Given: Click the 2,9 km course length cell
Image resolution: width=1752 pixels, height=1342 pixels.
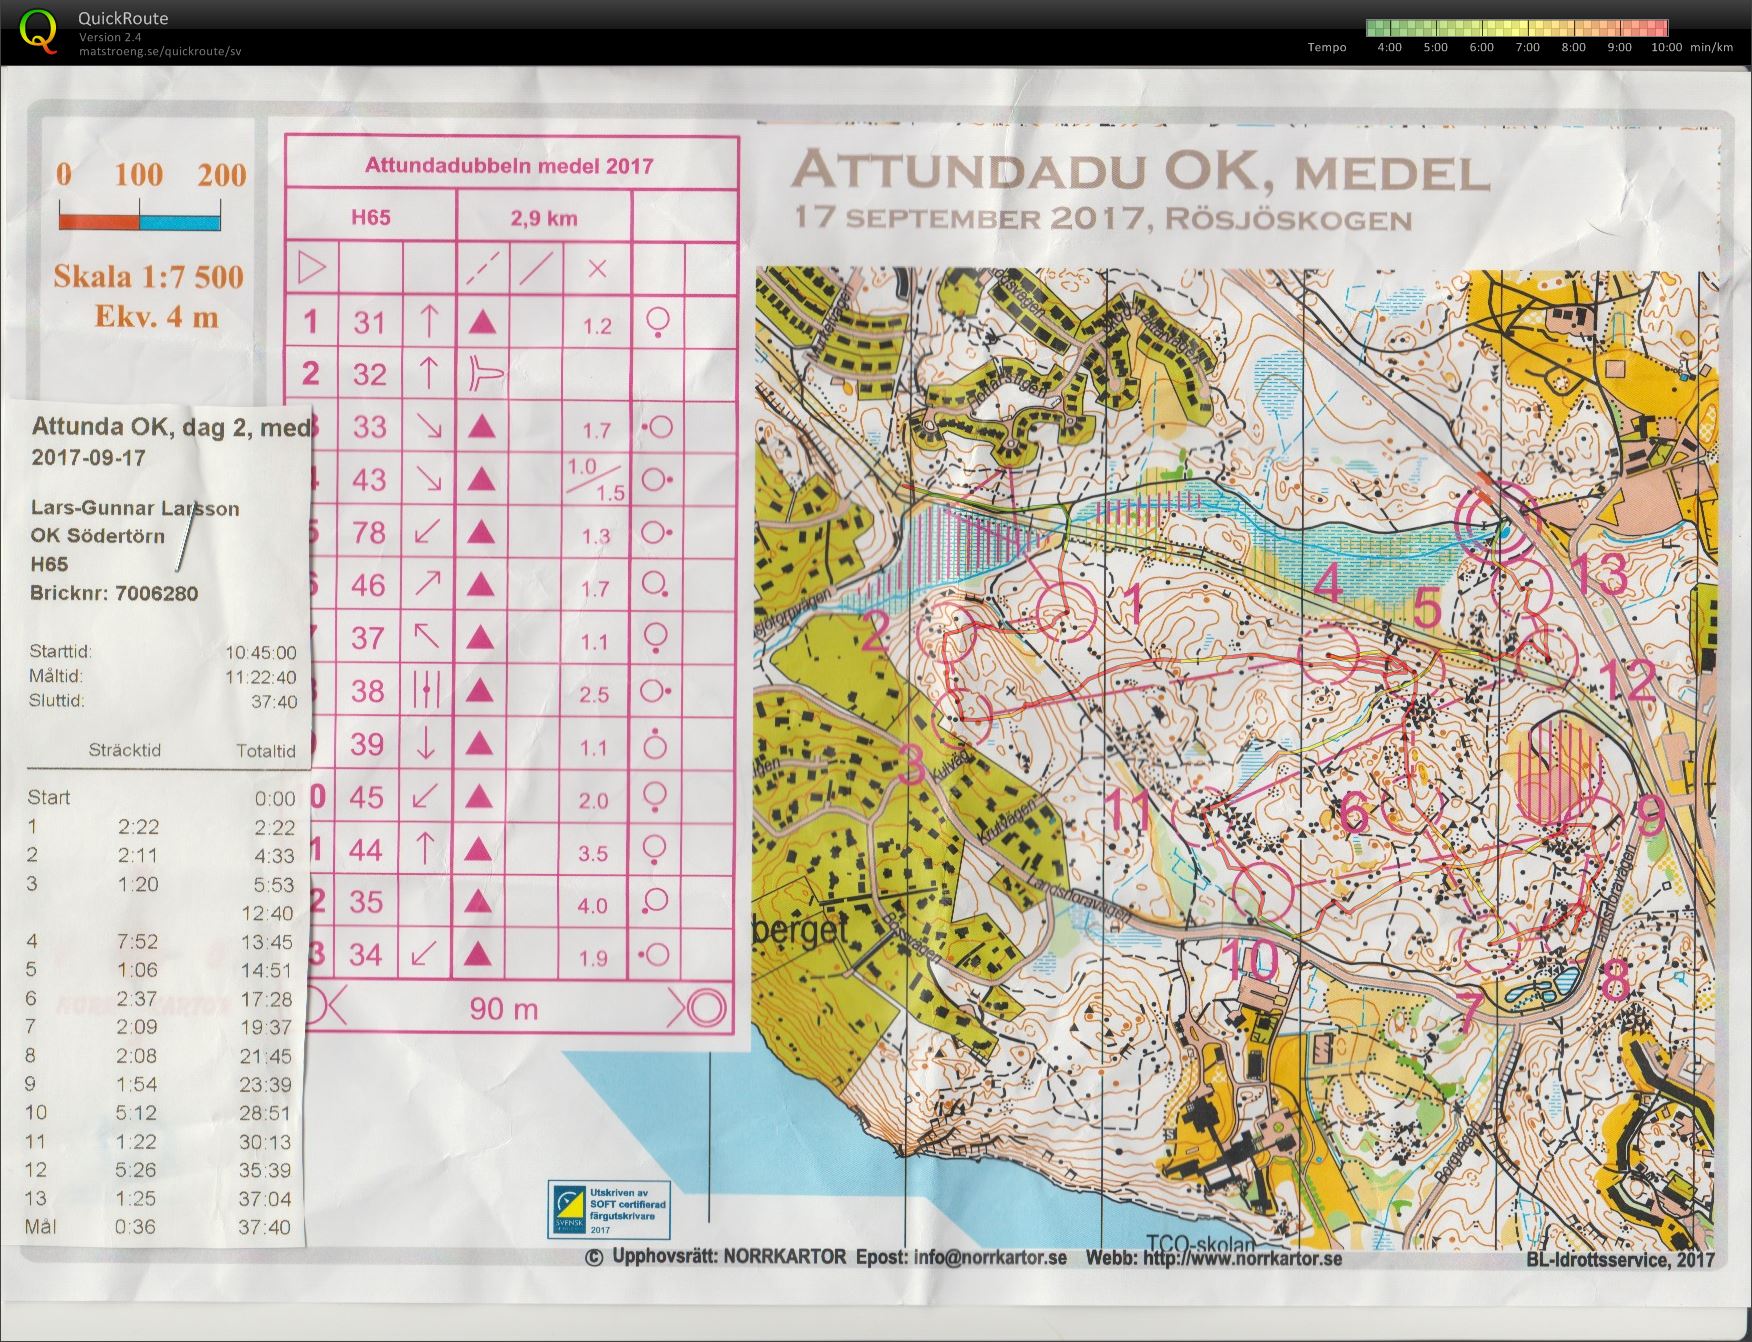Looking at the screenshot, I should [x=544, y=218].
